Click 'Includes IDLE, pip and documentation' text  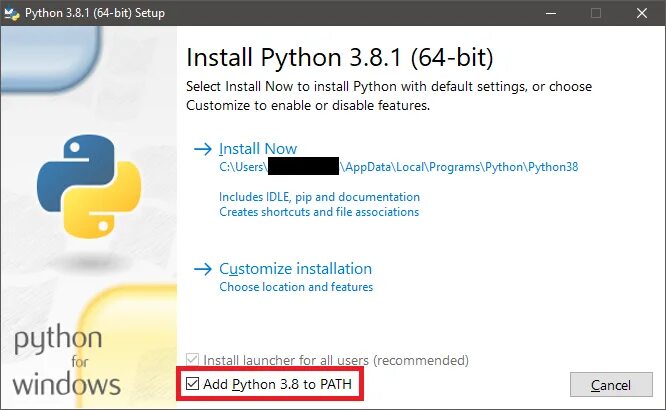click(319, 197)
